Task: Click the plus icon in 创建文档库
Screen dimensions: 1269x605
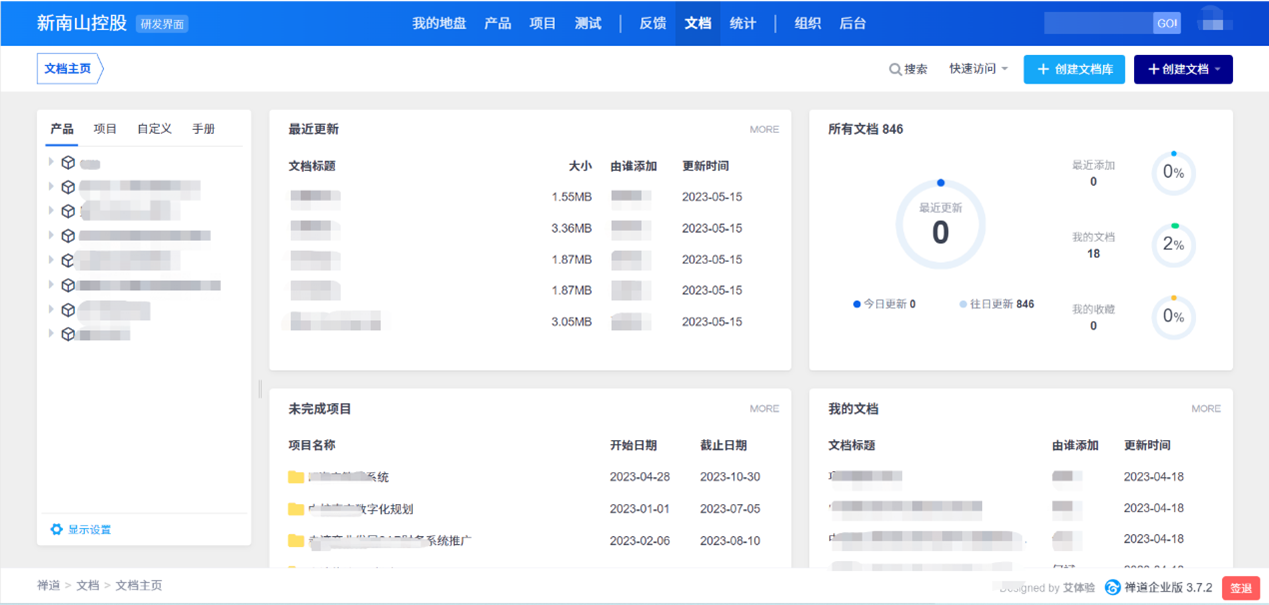Action: [1043, 70]
